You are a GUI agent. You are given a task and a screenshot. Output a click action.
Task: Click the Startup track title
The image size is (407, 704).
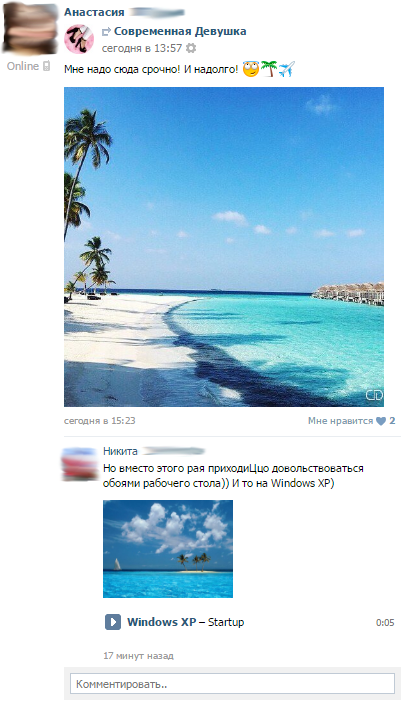[x=226, y=622]
